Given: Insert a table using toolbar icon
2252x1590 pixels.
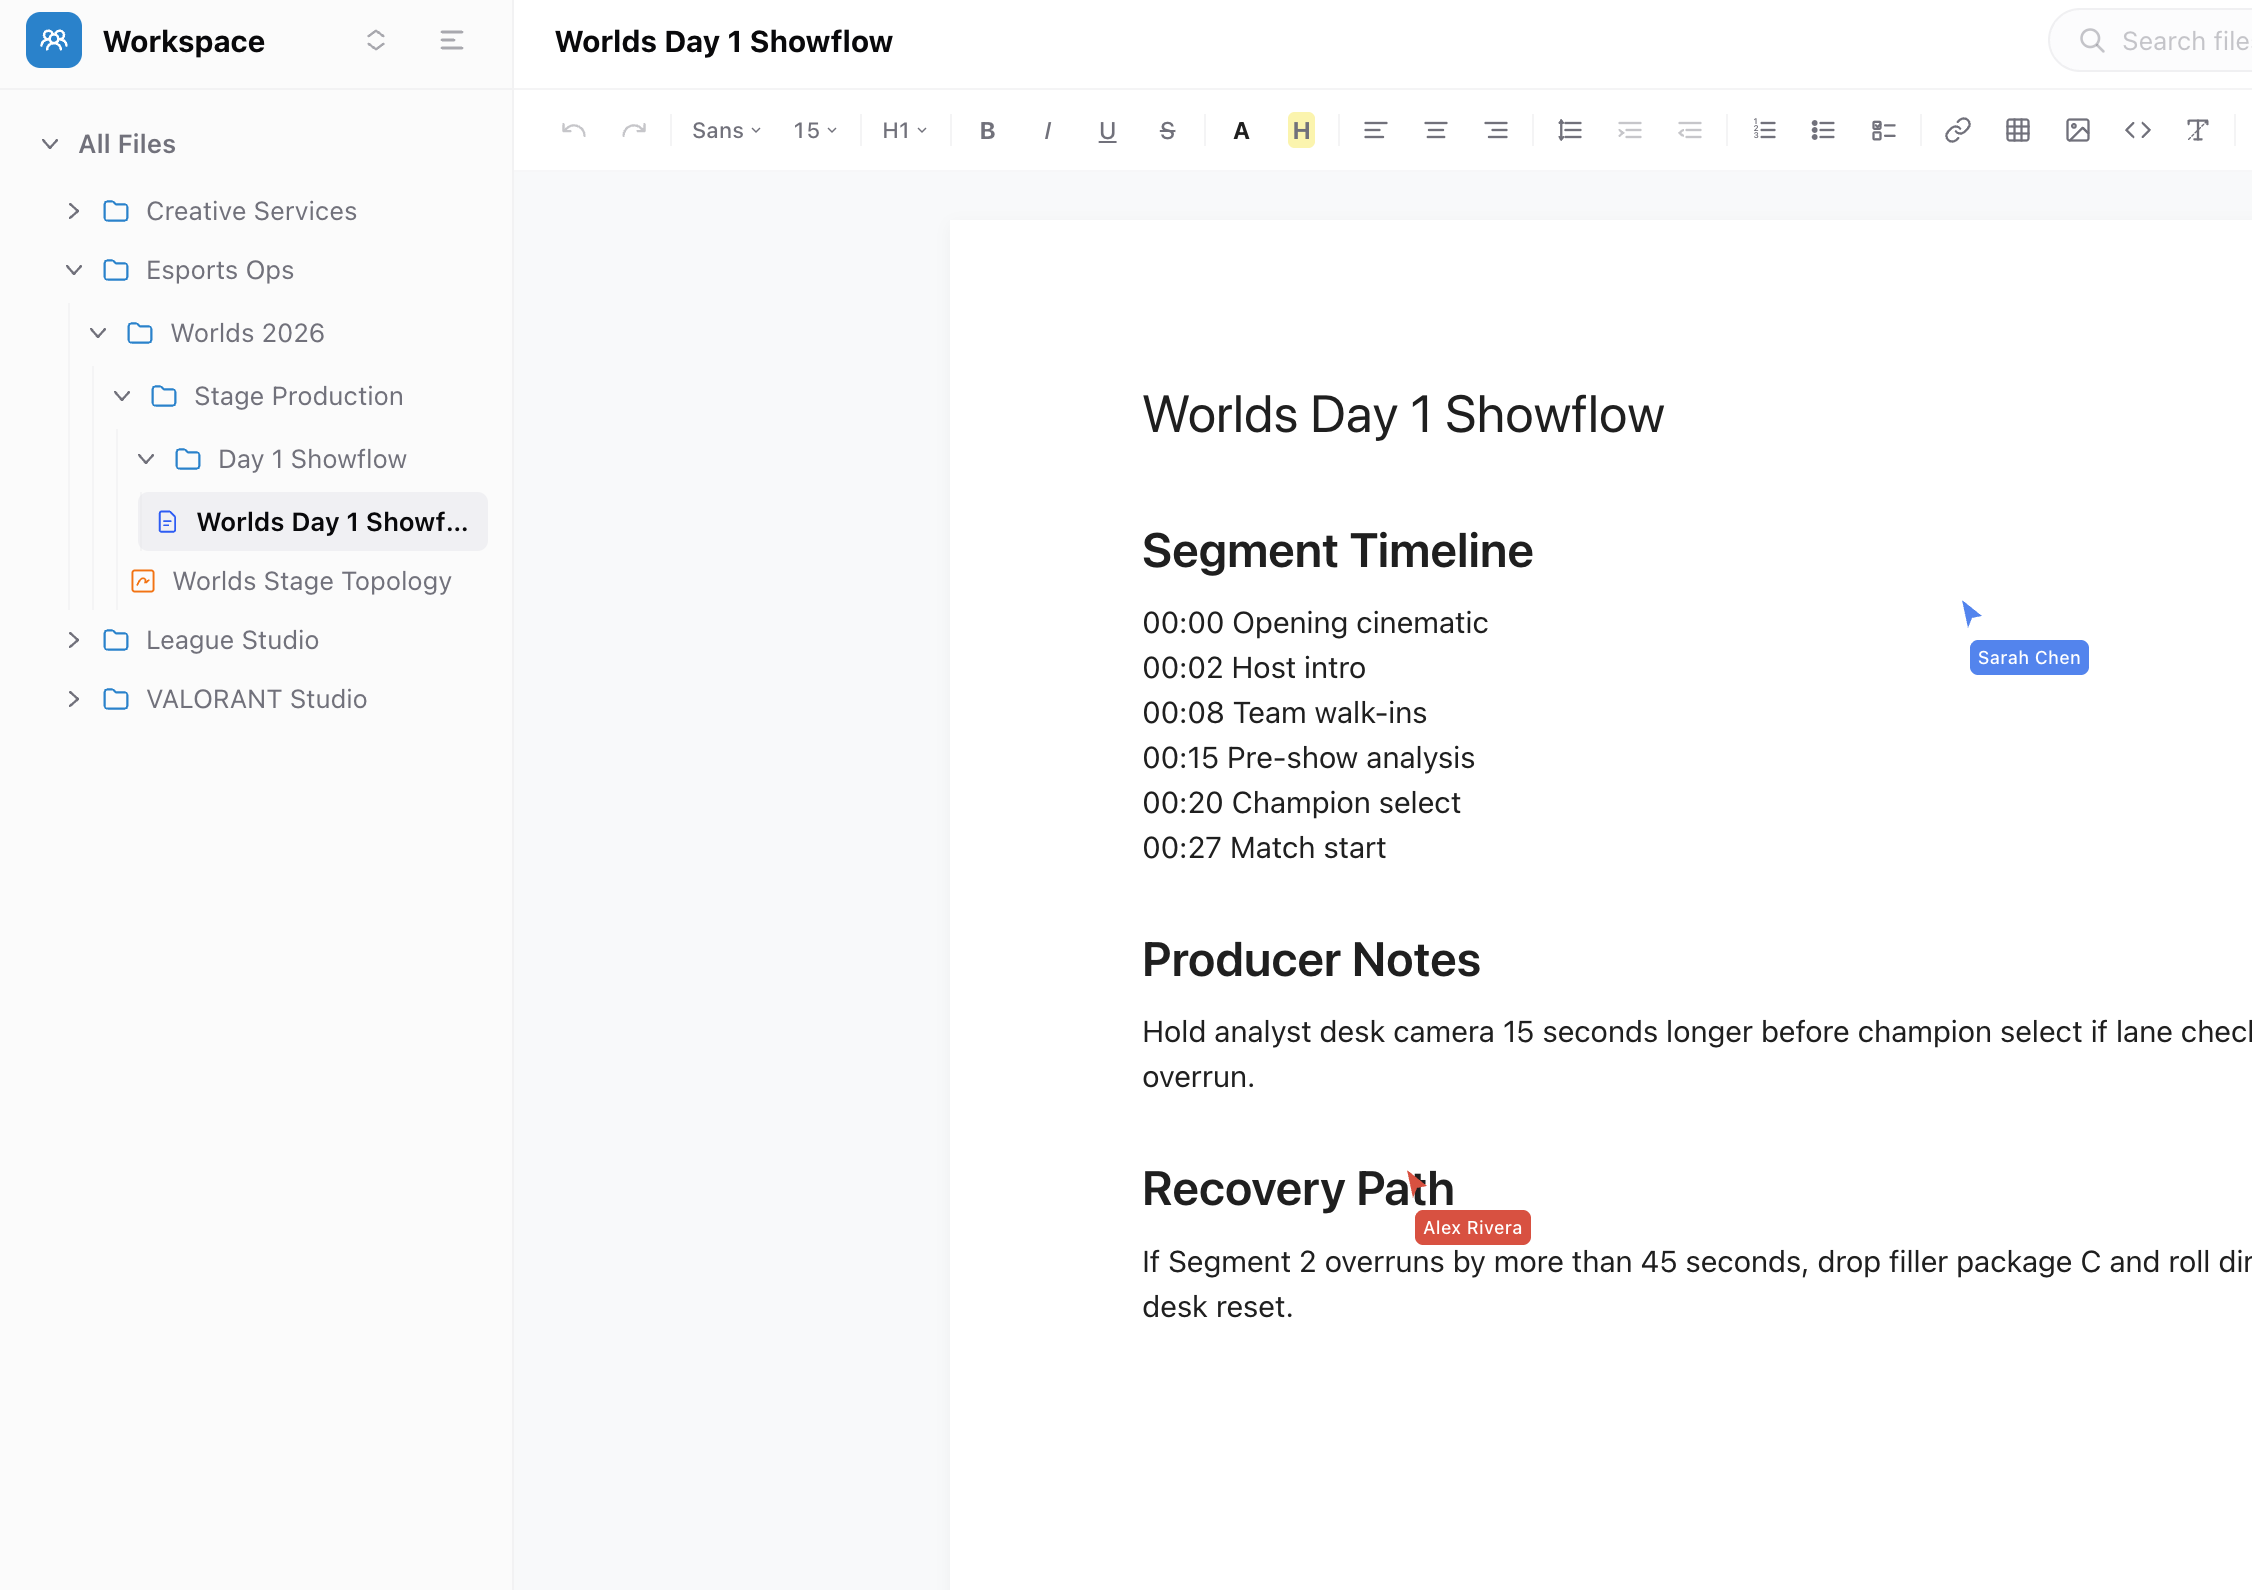Looking at the screenshot, I should point(2017,130).
